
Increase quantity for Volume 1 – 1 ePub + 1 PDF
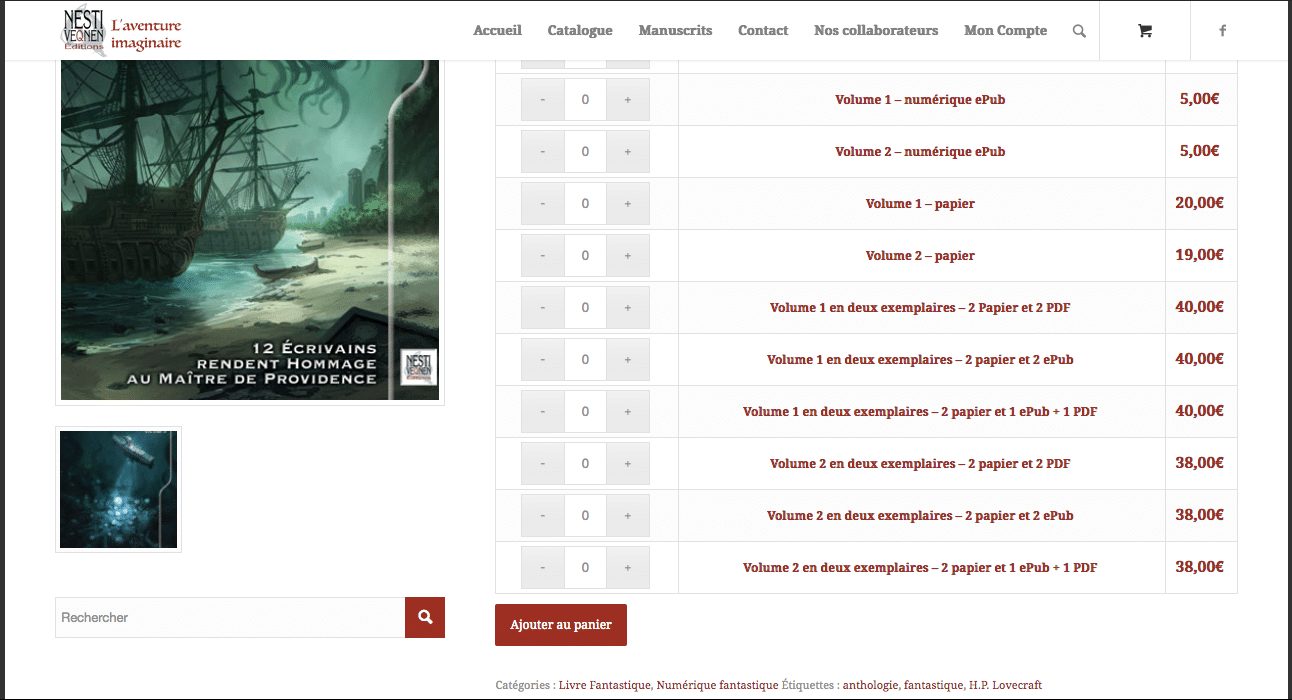point(628,412)
